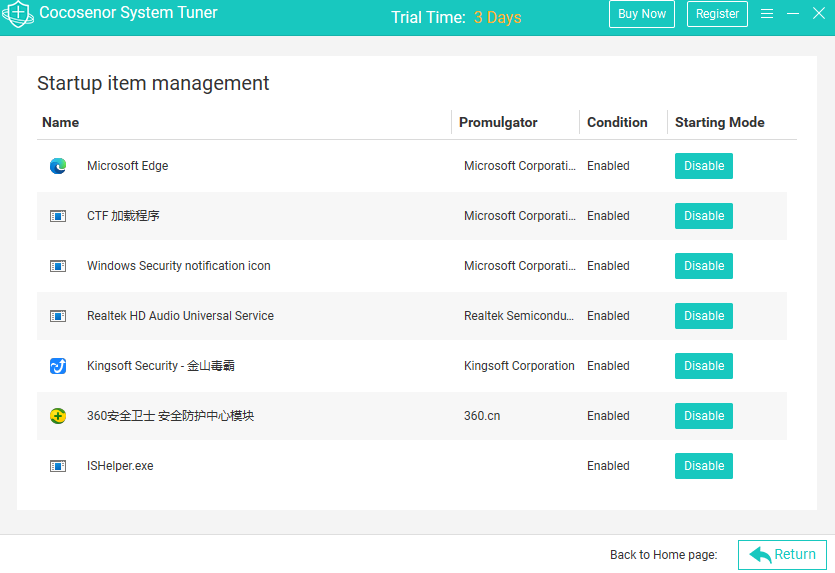Click the Cocosenor System Tuner title text
The height and width of the screenshot is (573, 835).
pyautogui.click(x=128, y=13)
